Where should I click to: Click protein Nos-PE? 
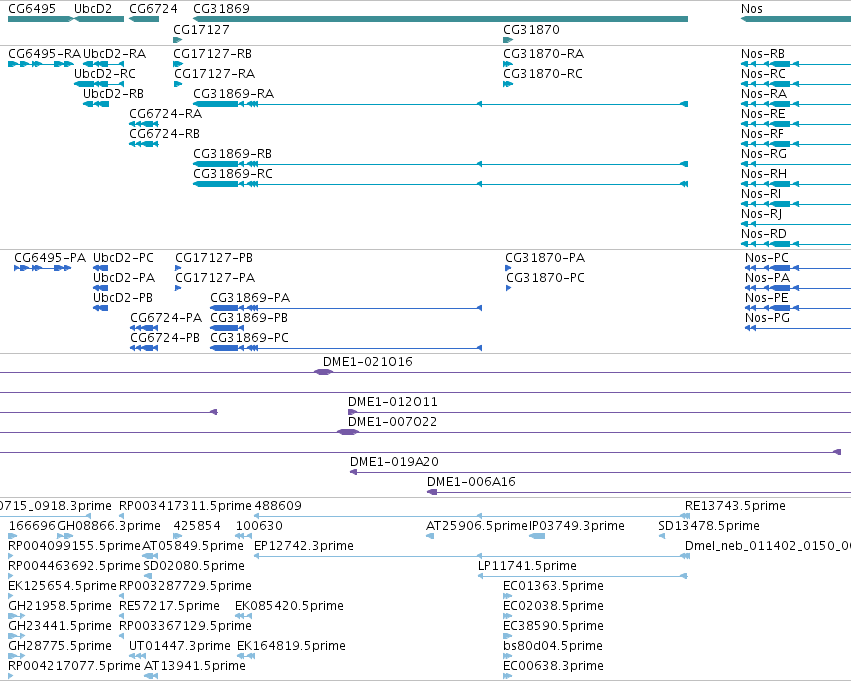point(767,298)
